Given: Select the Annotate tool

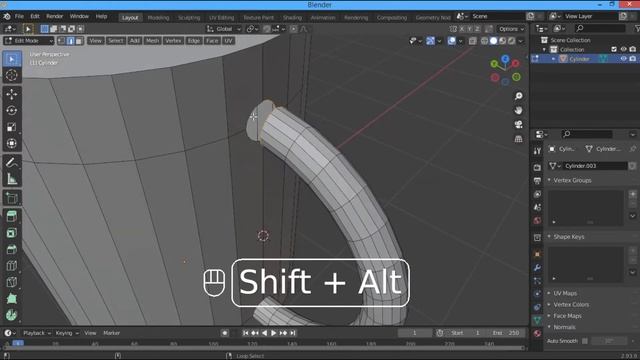Looking at the screenshot, I should (x=11, y=162).
